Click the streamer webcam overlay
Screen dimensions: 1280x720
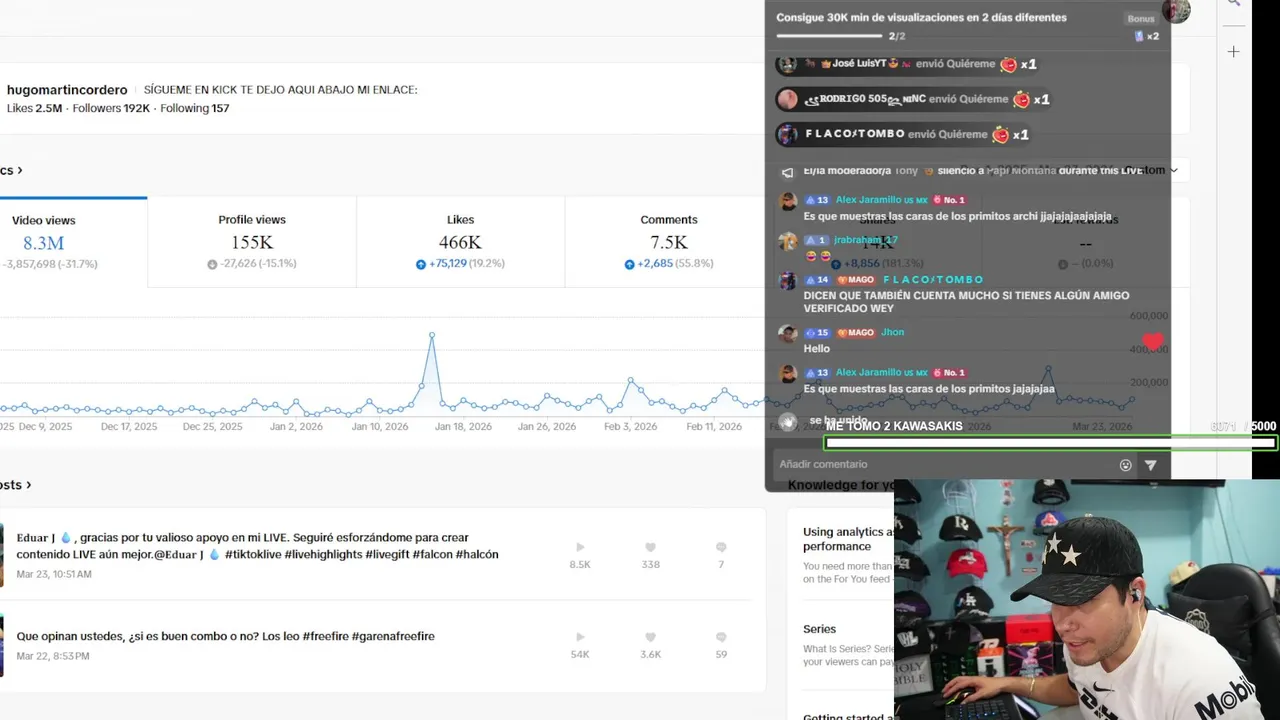point(1087,599)
